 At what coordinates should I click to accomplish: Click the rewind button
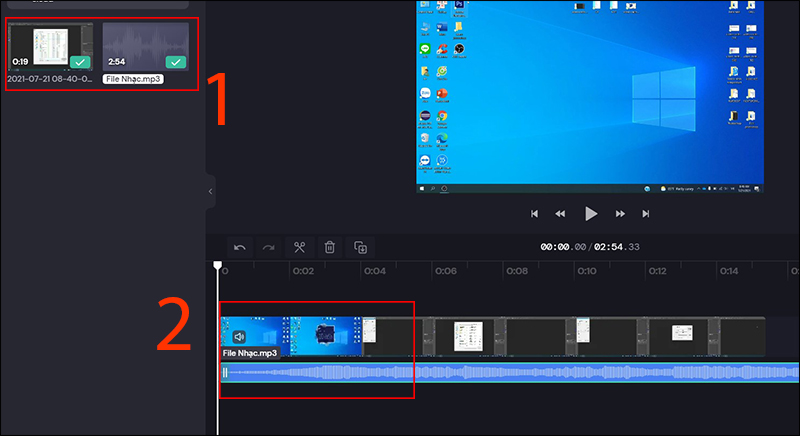[560, 214]
